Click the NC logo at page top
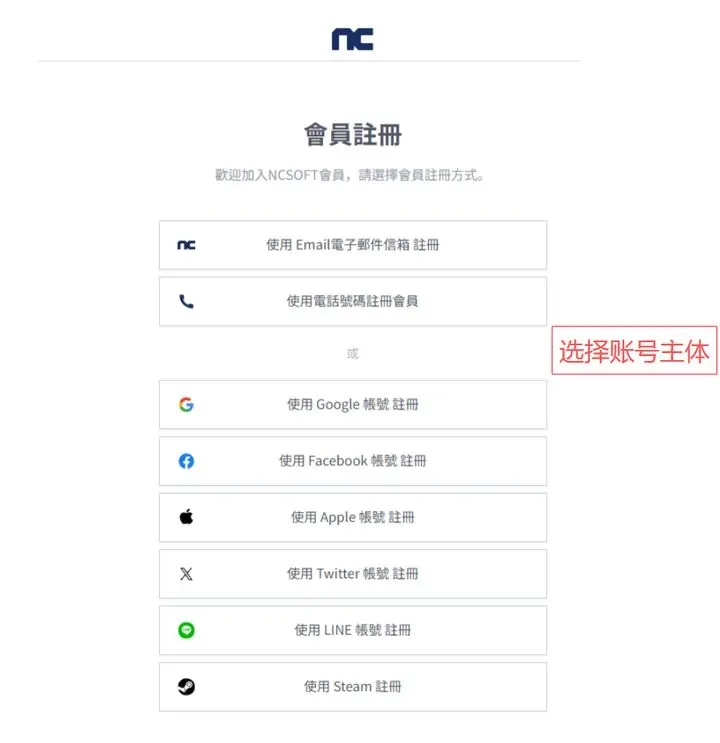Viewport: 720px width, 743px height. tap(352, 39)
